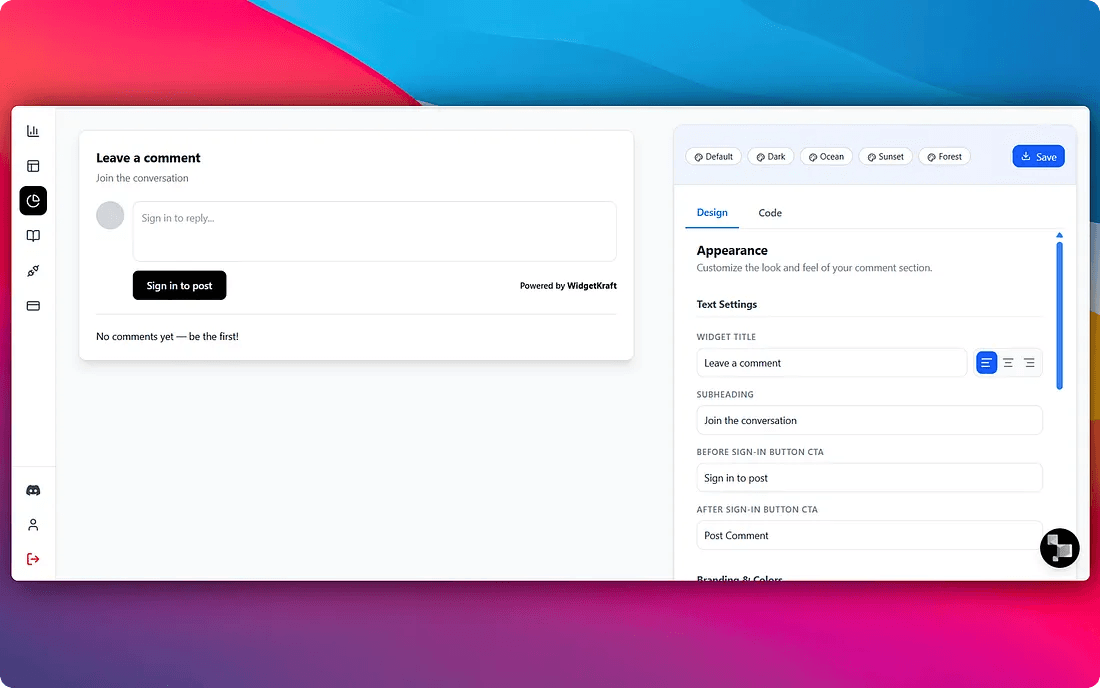The image size is (1100, 688).
Task: Select the integrations plug icon
Action: point(33,270)
